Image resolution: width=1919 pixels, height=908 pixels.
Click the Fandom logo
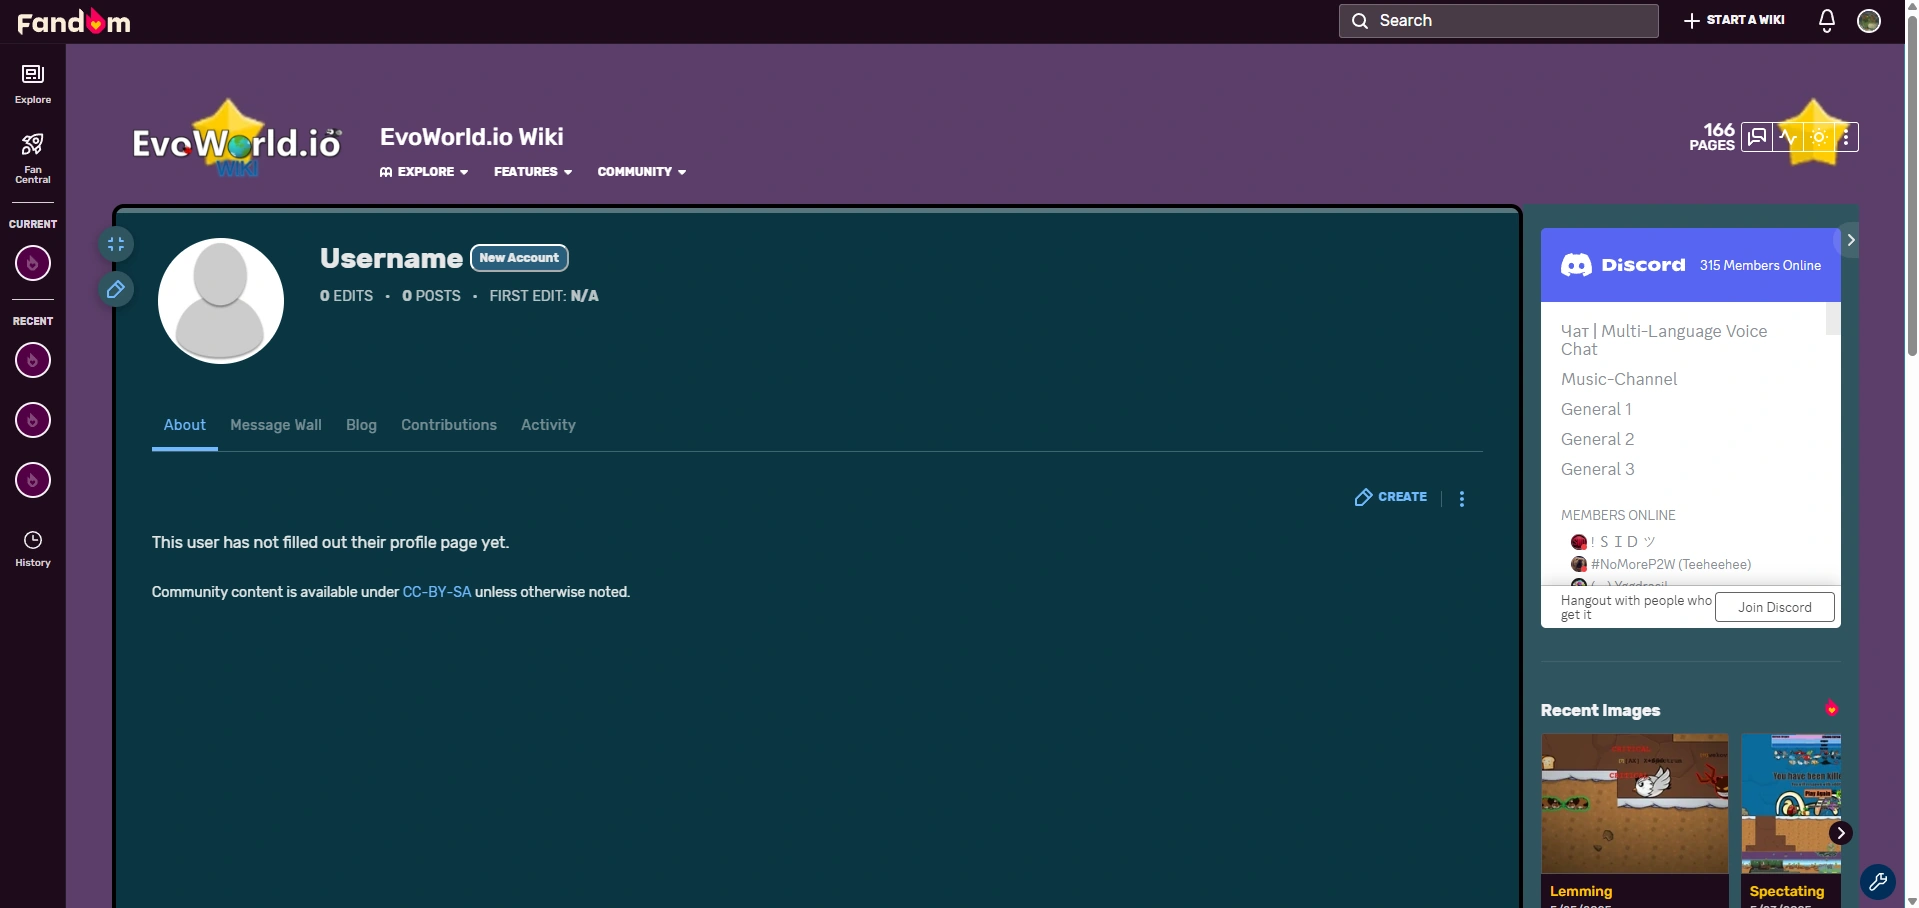coord(73,20)
